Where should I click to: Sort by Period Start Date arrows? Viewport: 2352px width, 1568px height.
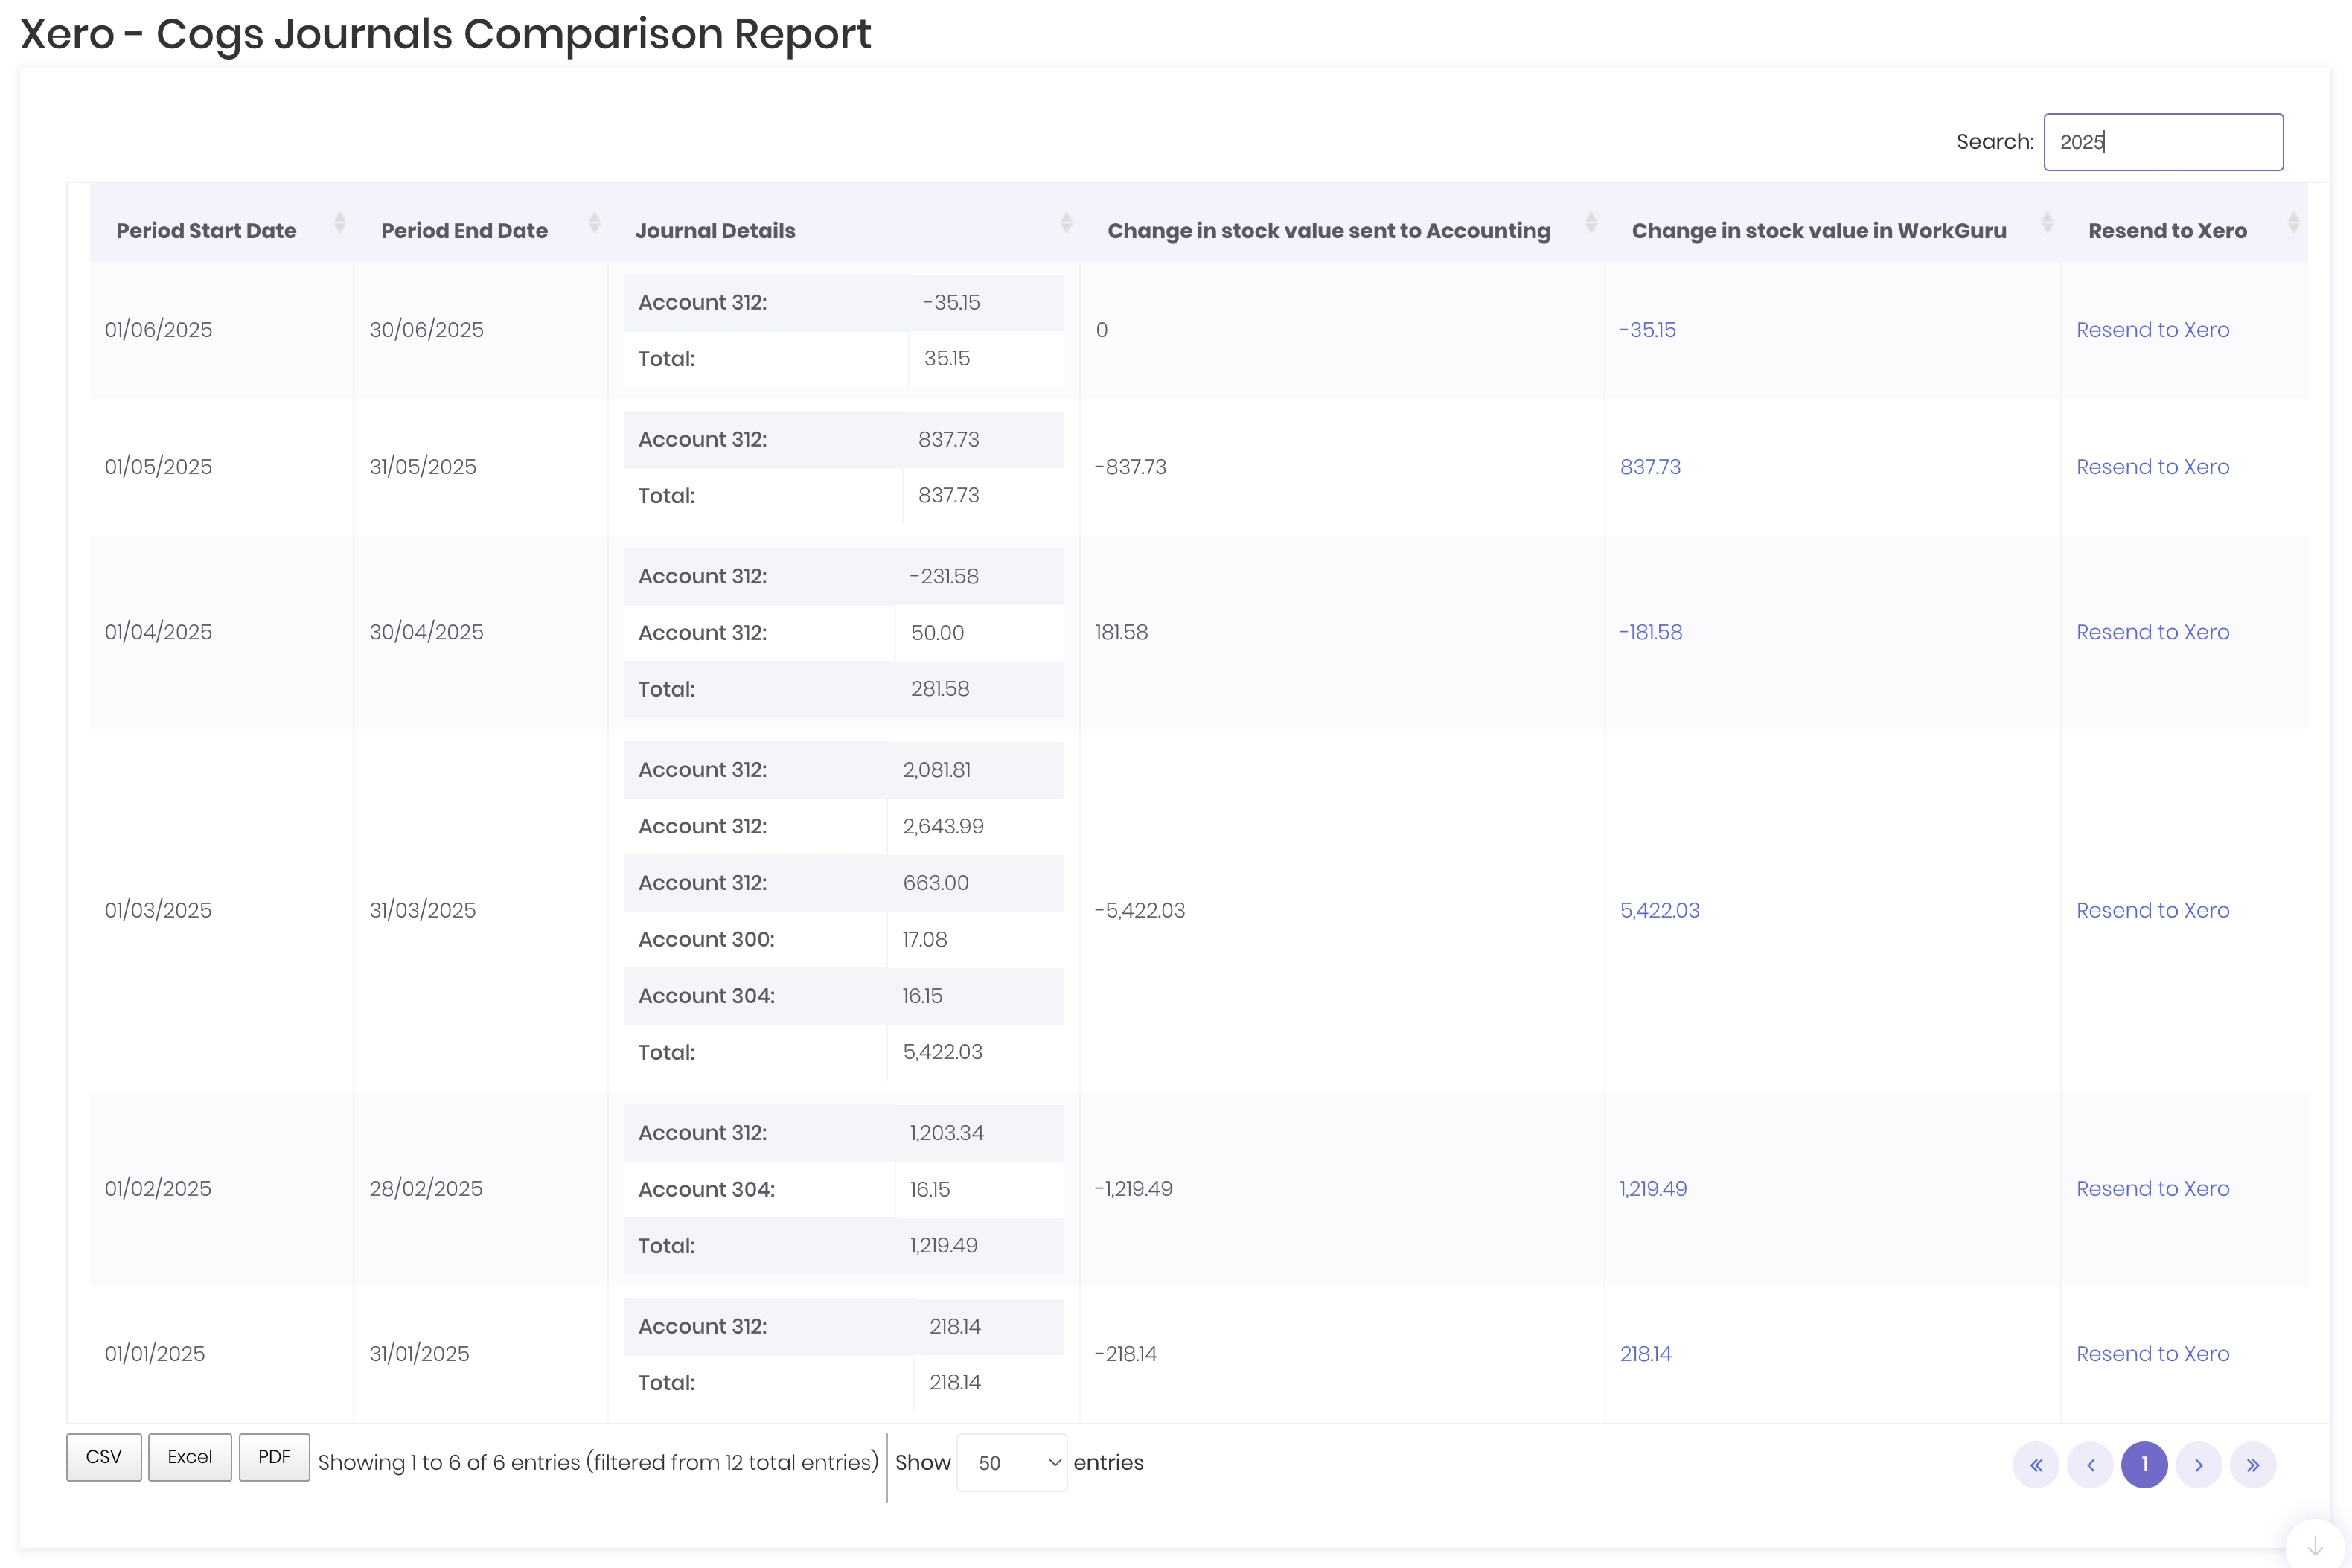(x=339, y=223)
